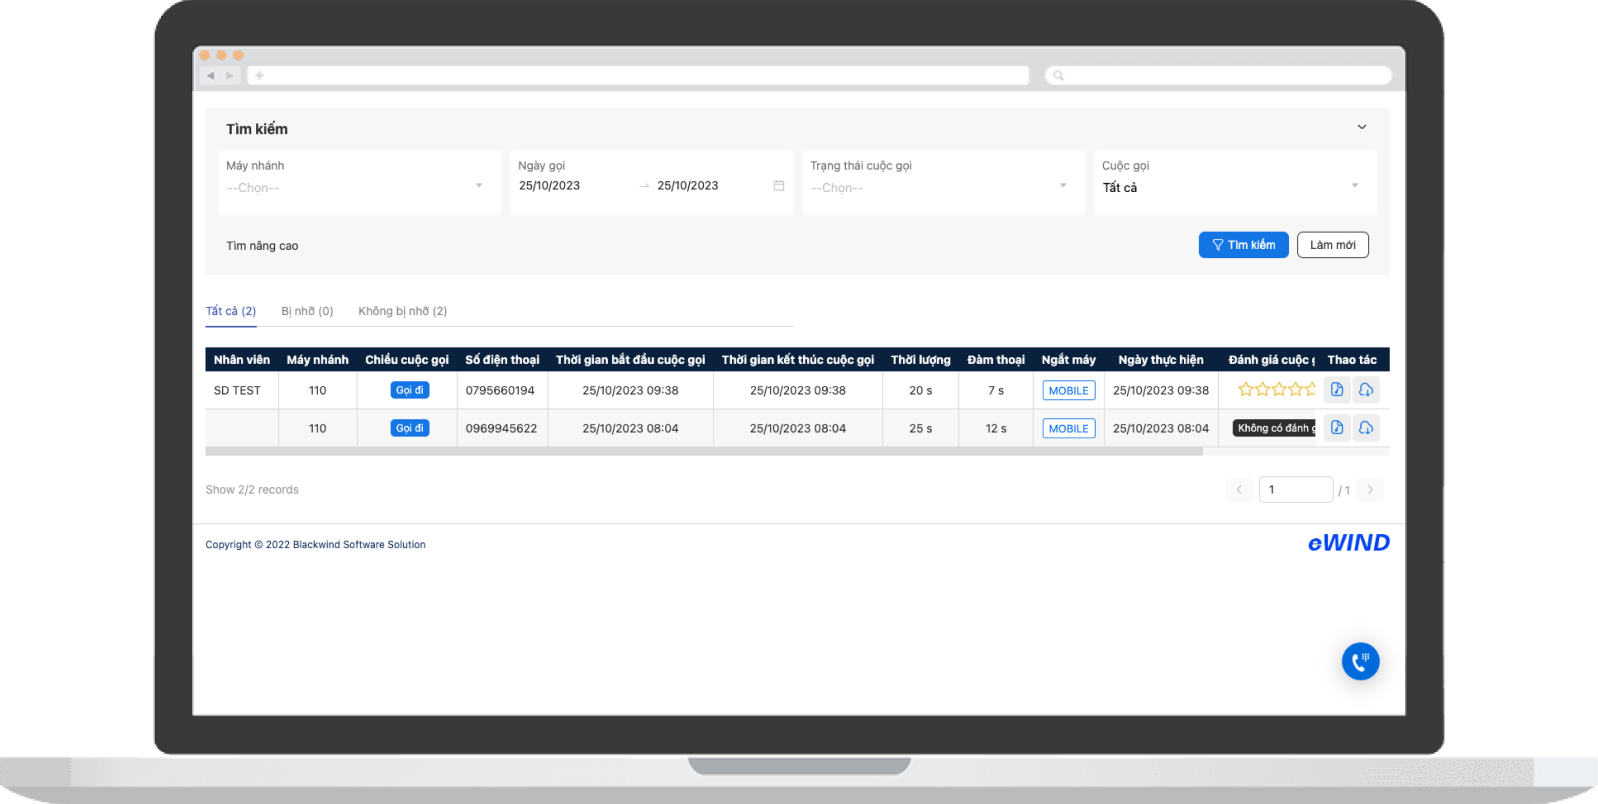
Task: Click the browser search magnifier icon
Action: (1059, 75)
